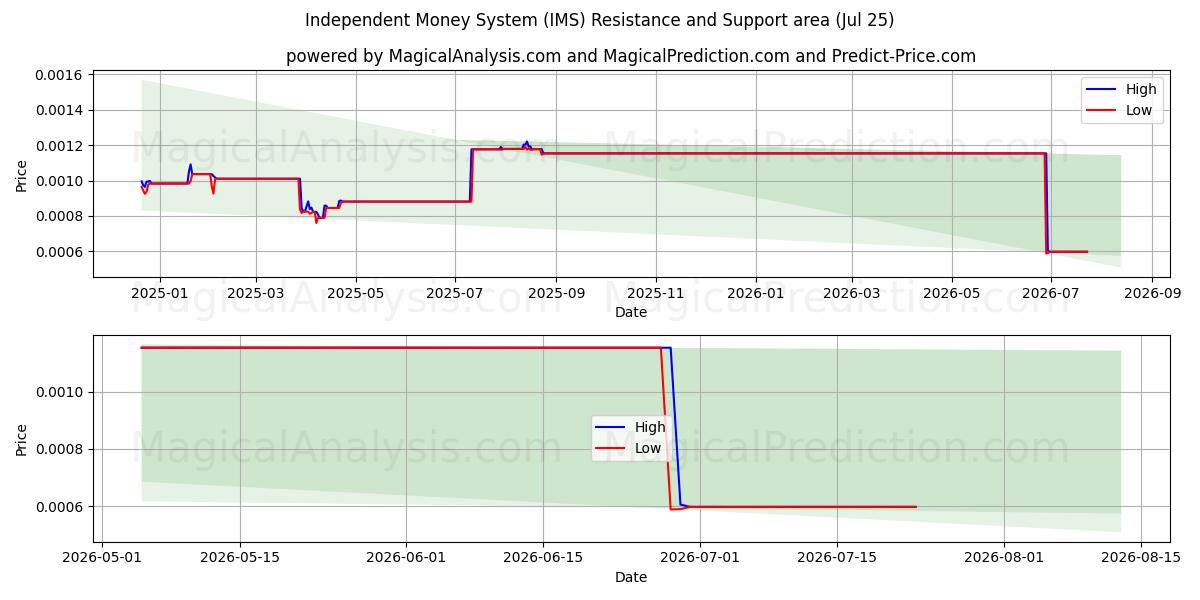1200x600 pixels.
Task: Click the '2025-11' date tick label
Action: point(656,294)
